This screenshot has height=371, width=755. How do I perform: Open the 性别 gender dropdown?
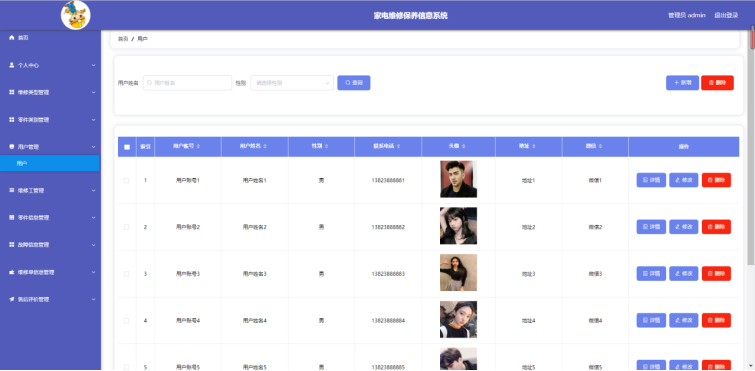pos(292,83)
